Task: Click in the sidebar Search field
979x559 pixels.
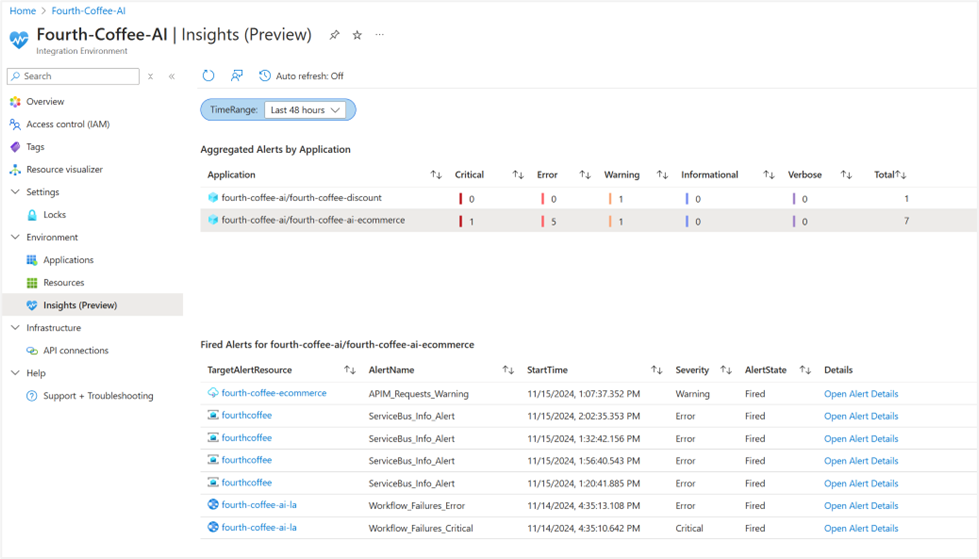Action: coord(73,76)
